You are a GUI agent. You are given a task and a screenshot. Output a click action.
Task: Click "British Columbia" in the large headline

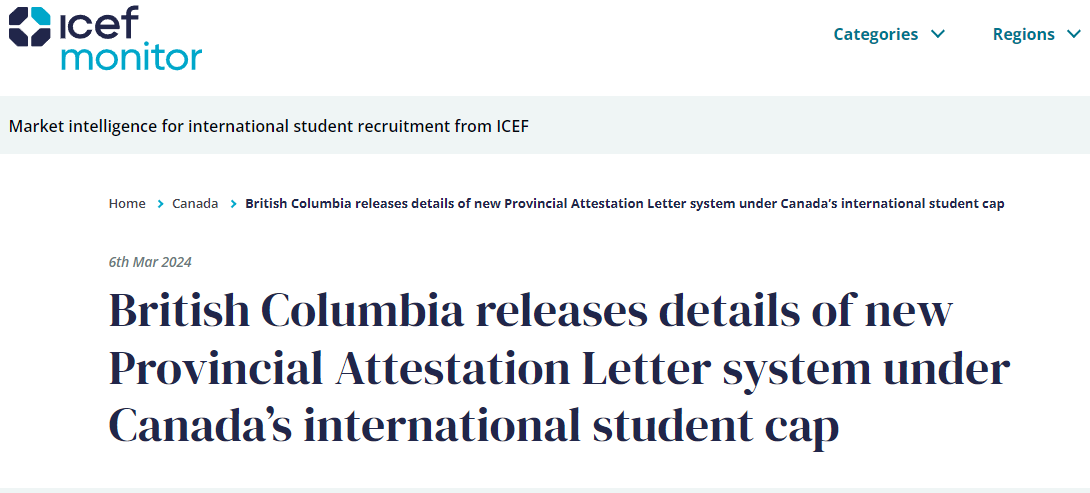pos(286,311)
